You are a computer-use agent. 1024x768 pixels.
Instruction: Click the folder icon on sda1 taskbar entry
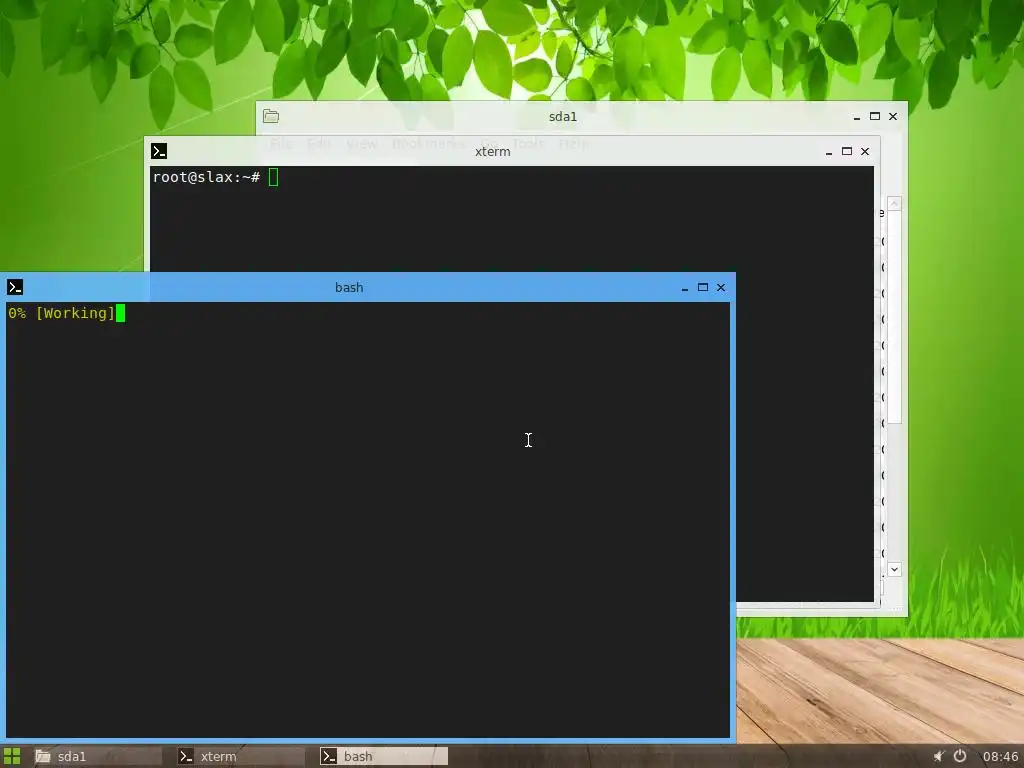pos(43,756)
